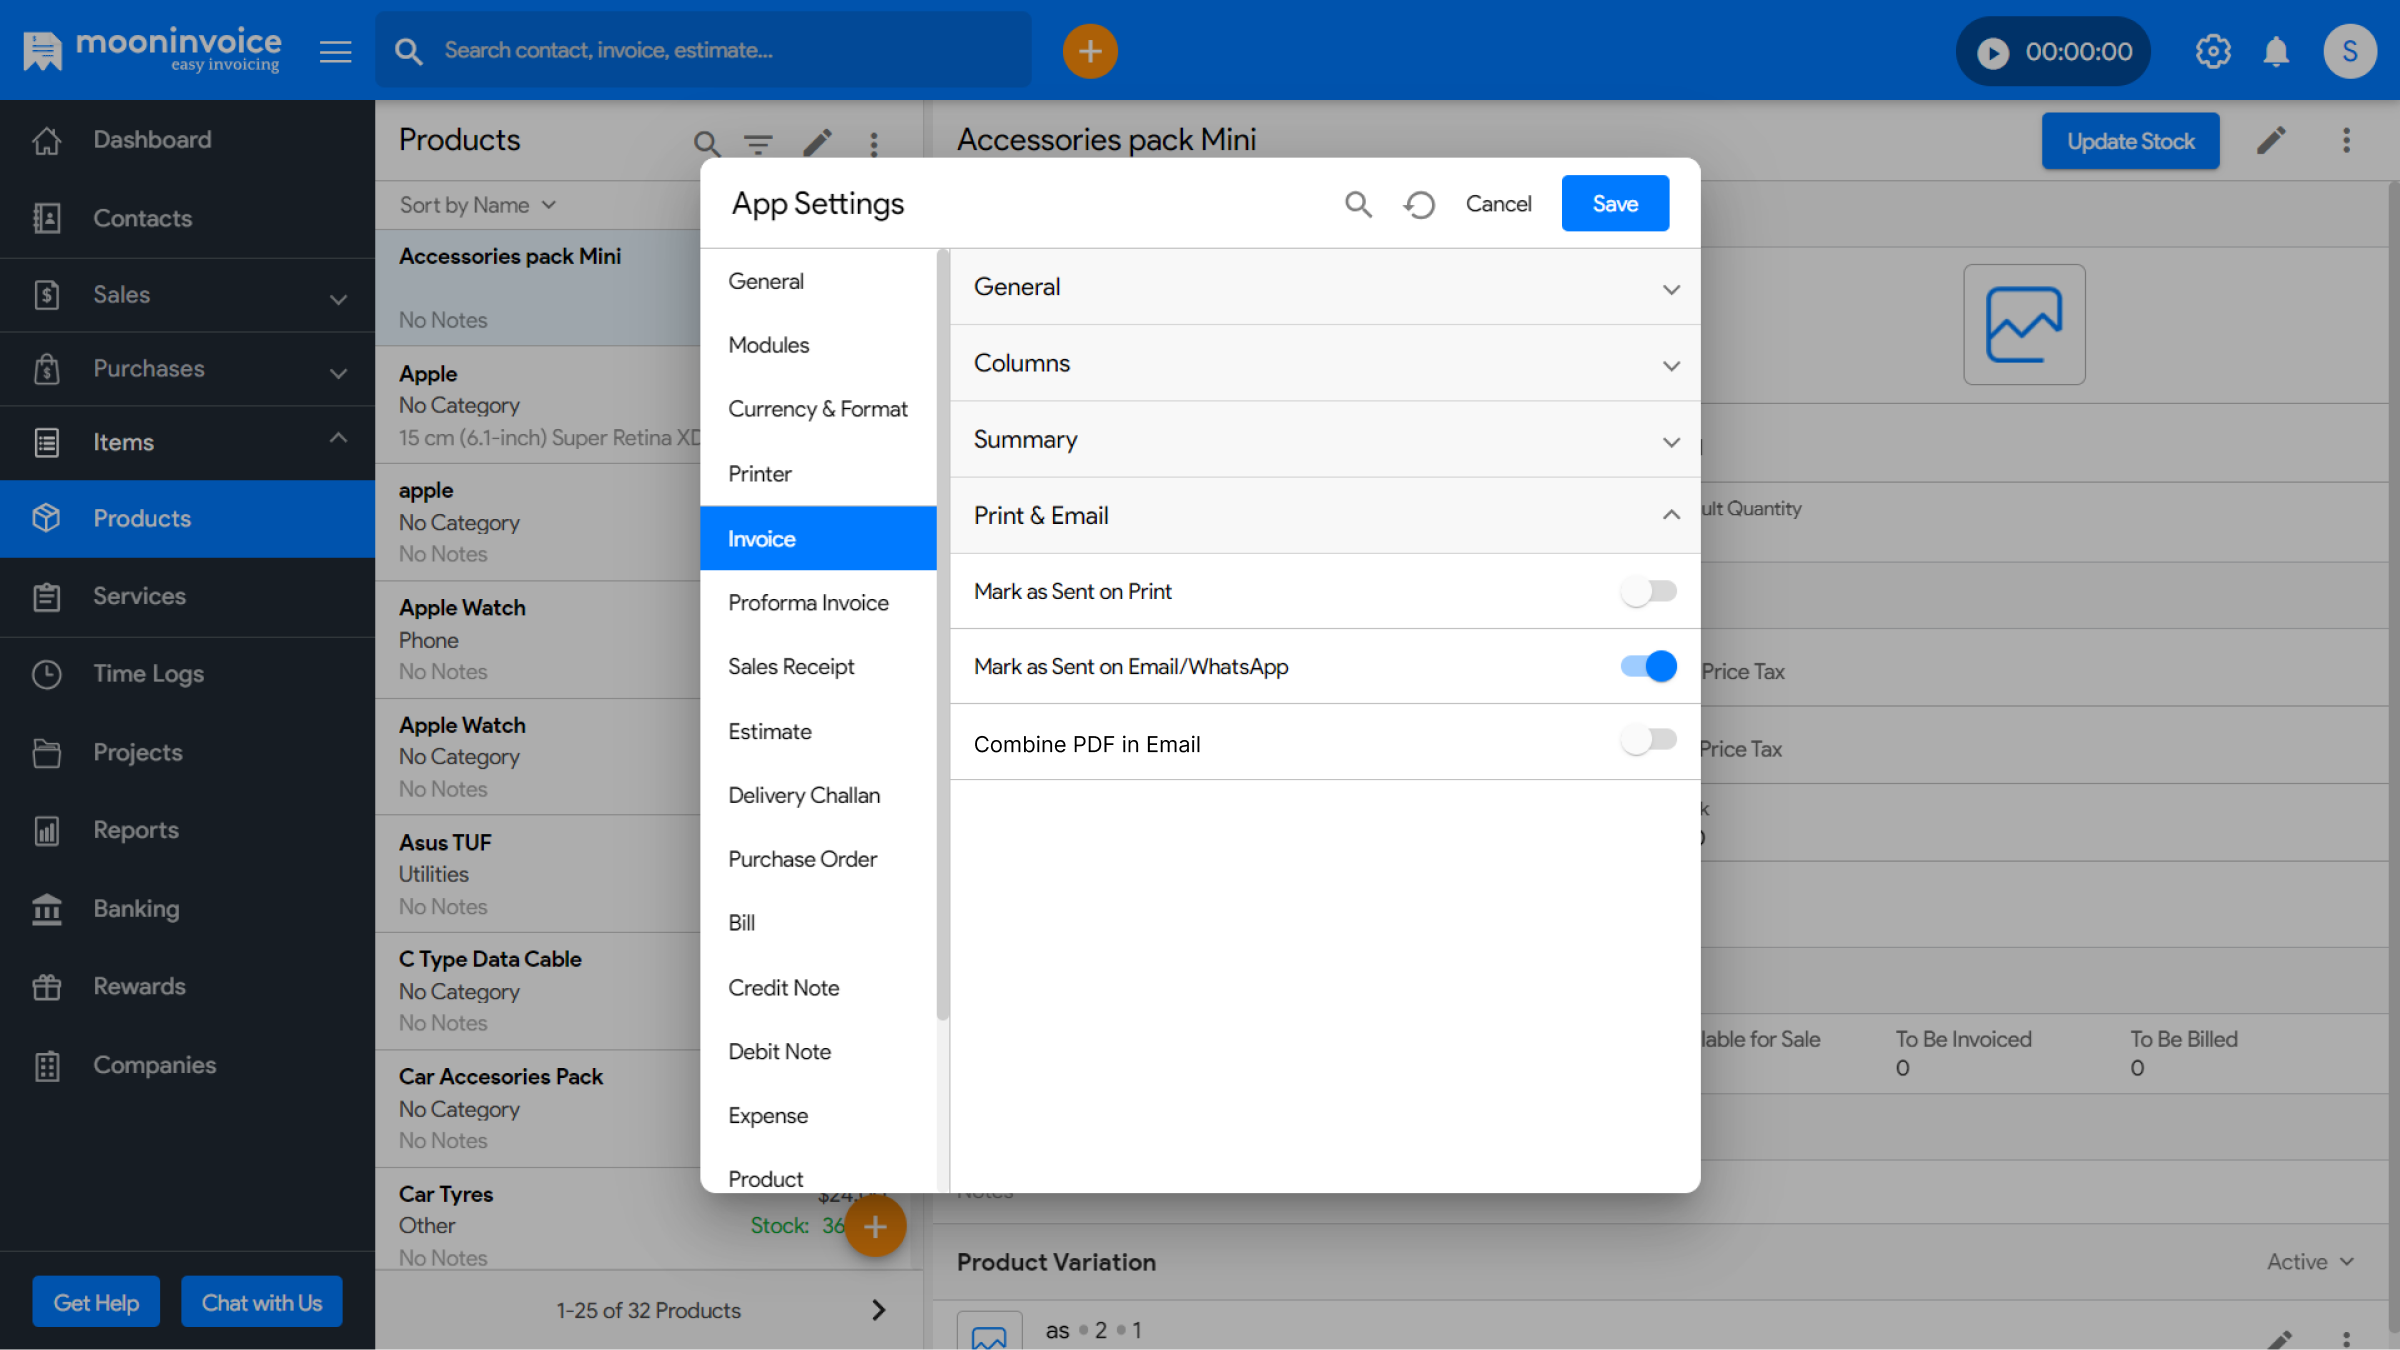Click Chat with Us button
The height and width of the screenshot is (1350, 2400).
262,1302
